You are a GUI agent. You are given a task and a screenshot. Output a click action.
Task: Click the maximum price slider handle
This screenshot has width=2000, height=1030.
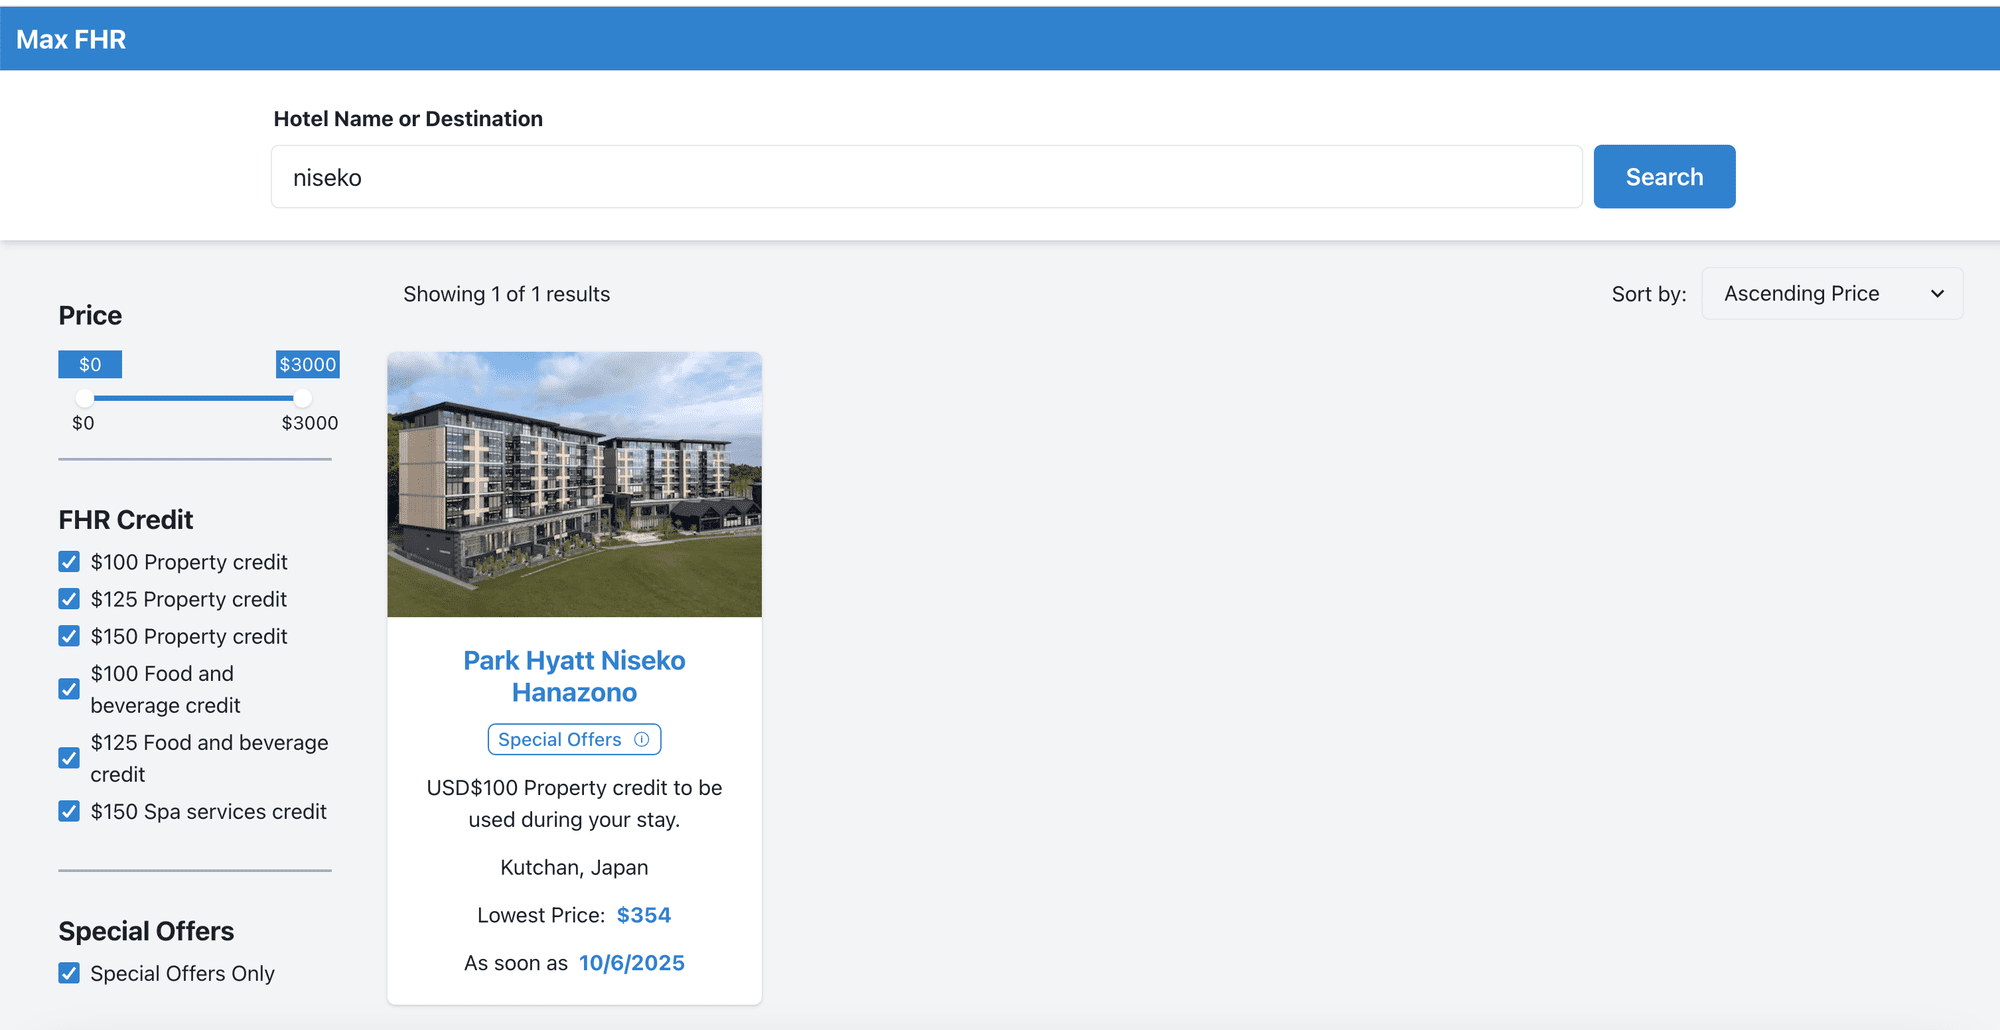(302, 398)
